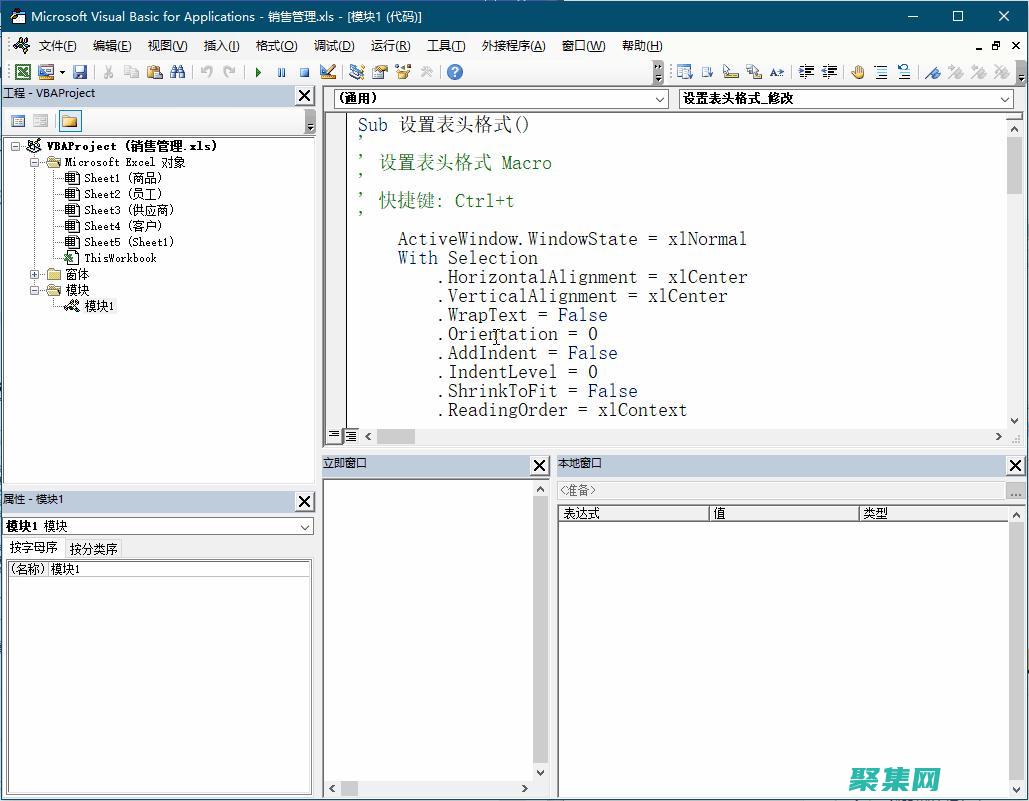
Task: Run the Sub with the green play icon
Action: point(257,72)
